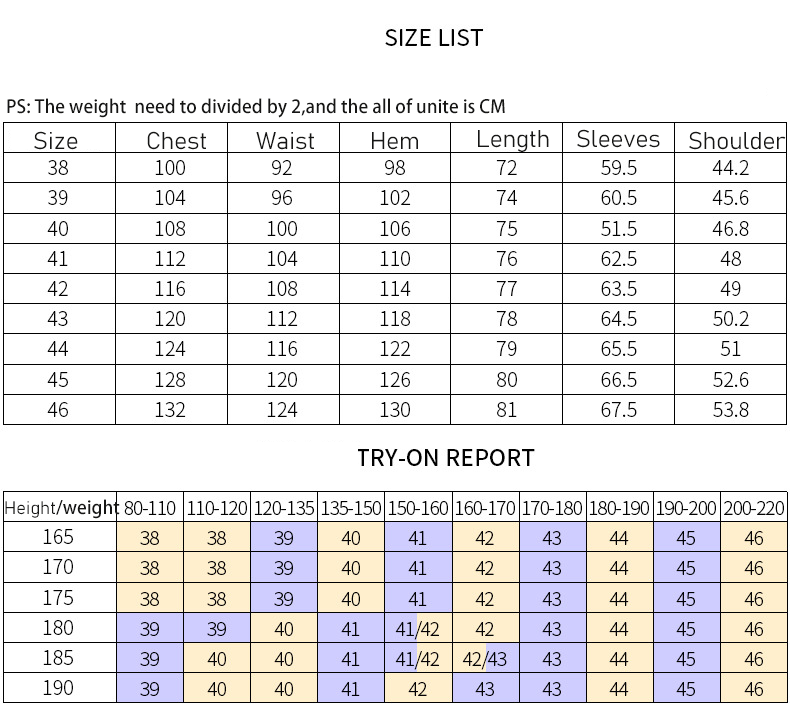Click the Chest column header
Viewport: 790px width, 713px height.
coord(176,141)
